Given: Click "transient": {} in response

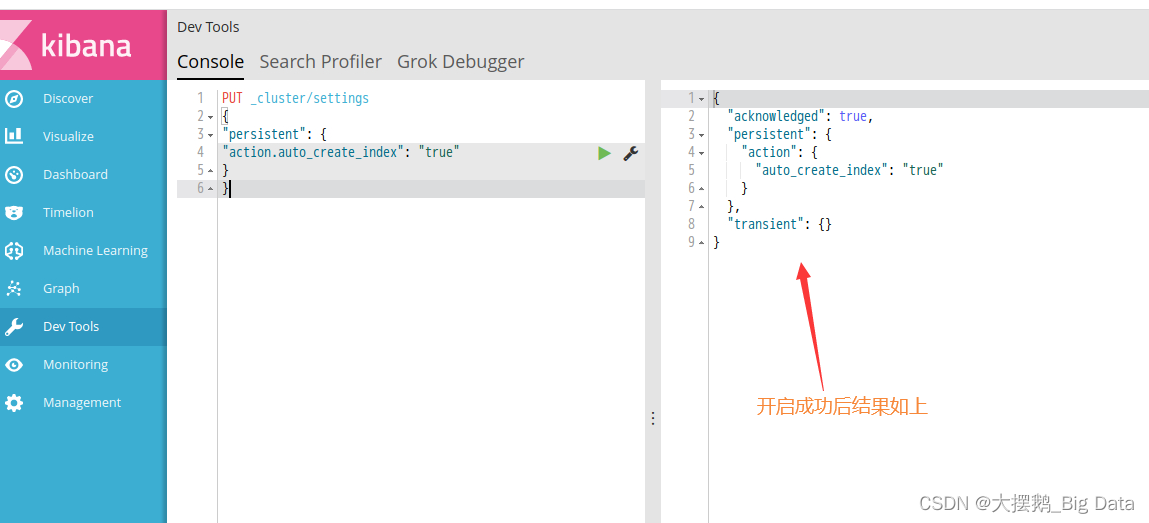Looking at the screenshot, I should 780,225.
